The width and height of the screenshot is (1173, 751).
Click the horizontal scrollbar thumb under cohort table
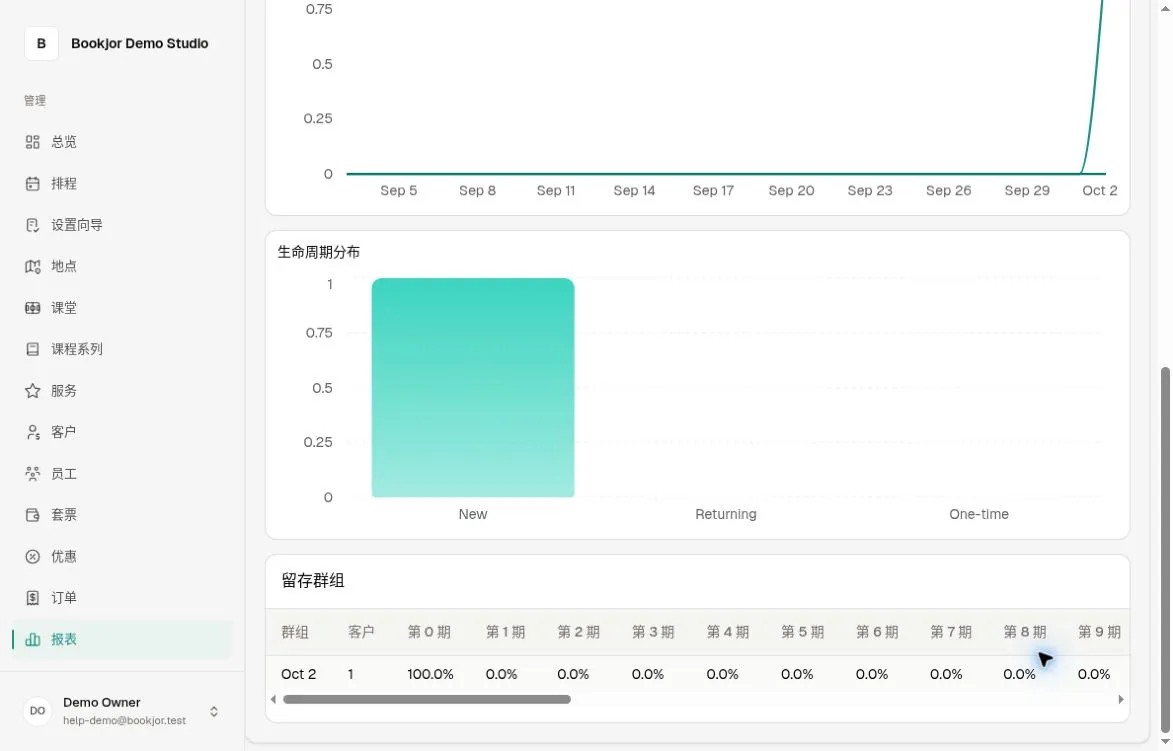pos(427,699)
